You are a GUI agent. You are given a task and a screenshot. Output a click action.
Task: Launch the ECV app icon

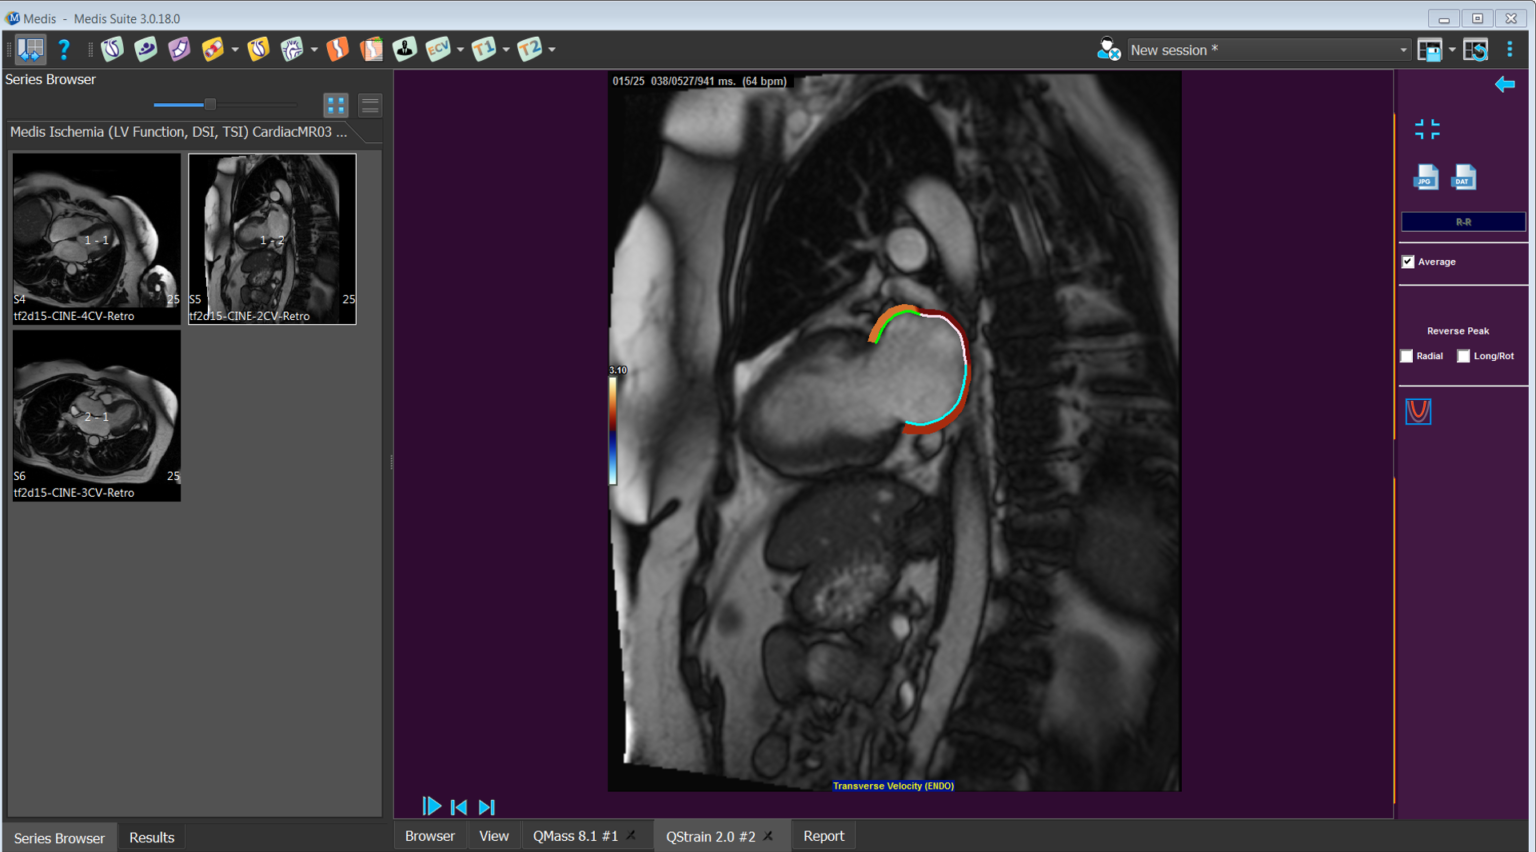pyautogui.click(x=437, y=49)
